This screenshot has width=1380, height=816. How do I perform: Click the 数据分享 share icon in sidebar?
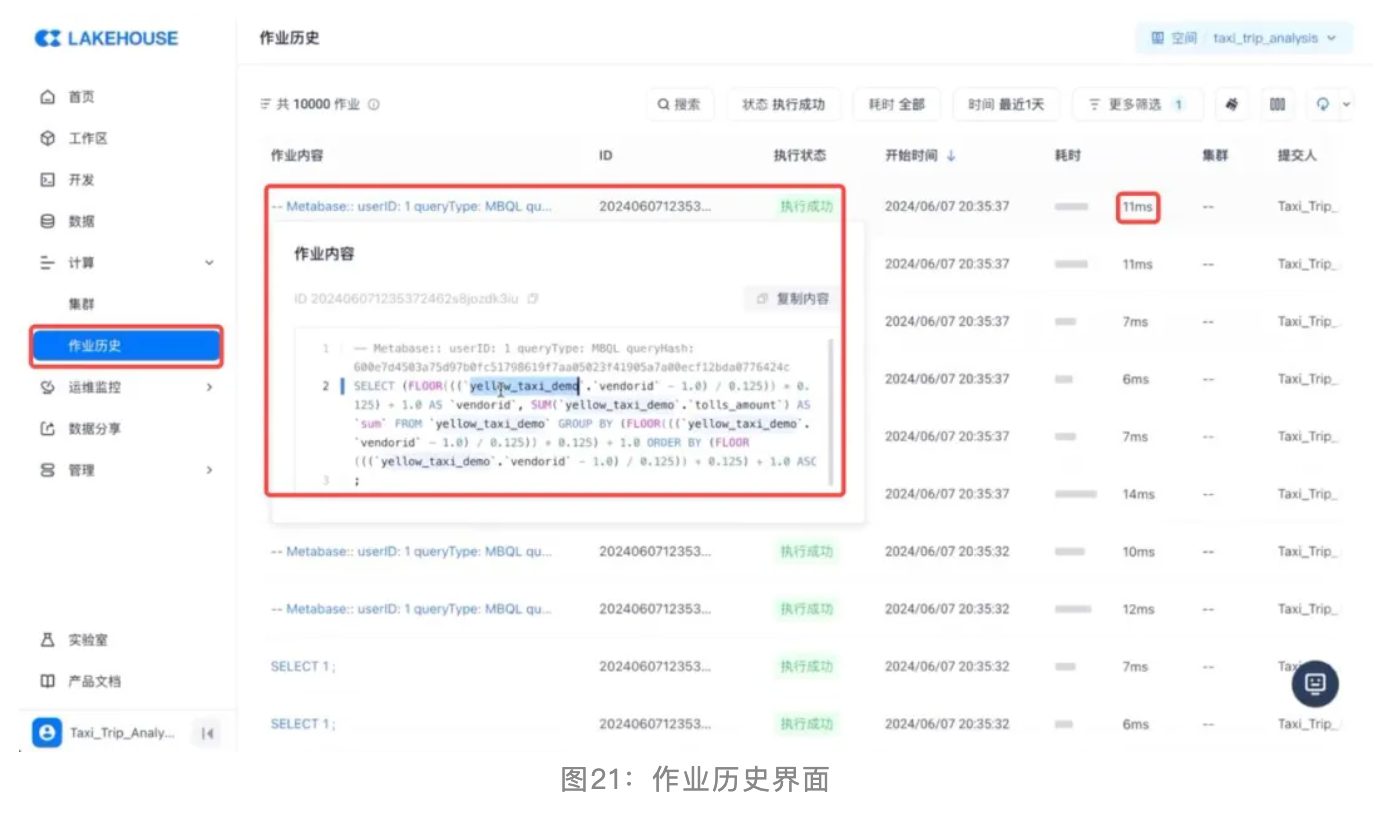(47, 429)
